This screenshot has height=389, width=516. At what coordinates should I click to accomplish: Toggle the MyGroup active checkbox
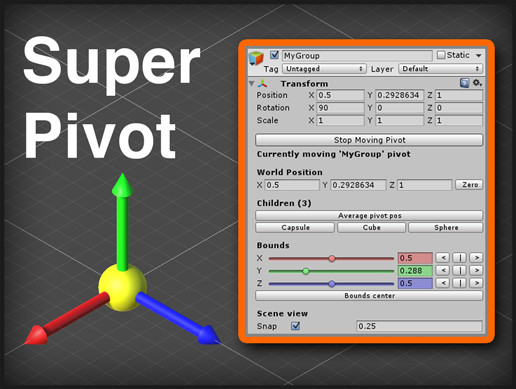(x=274, y=55)
